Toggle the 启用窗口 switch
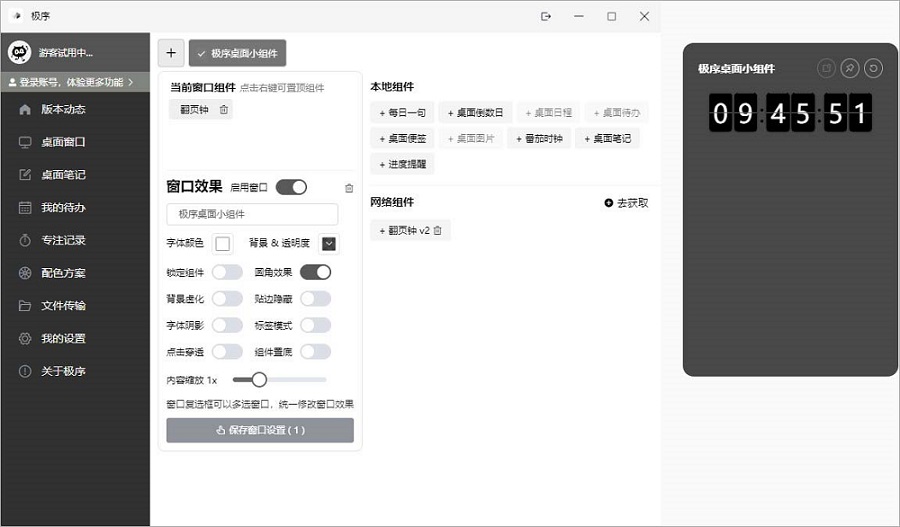Image resolution: width=900 pixels, height=527 pixels. 292,187
